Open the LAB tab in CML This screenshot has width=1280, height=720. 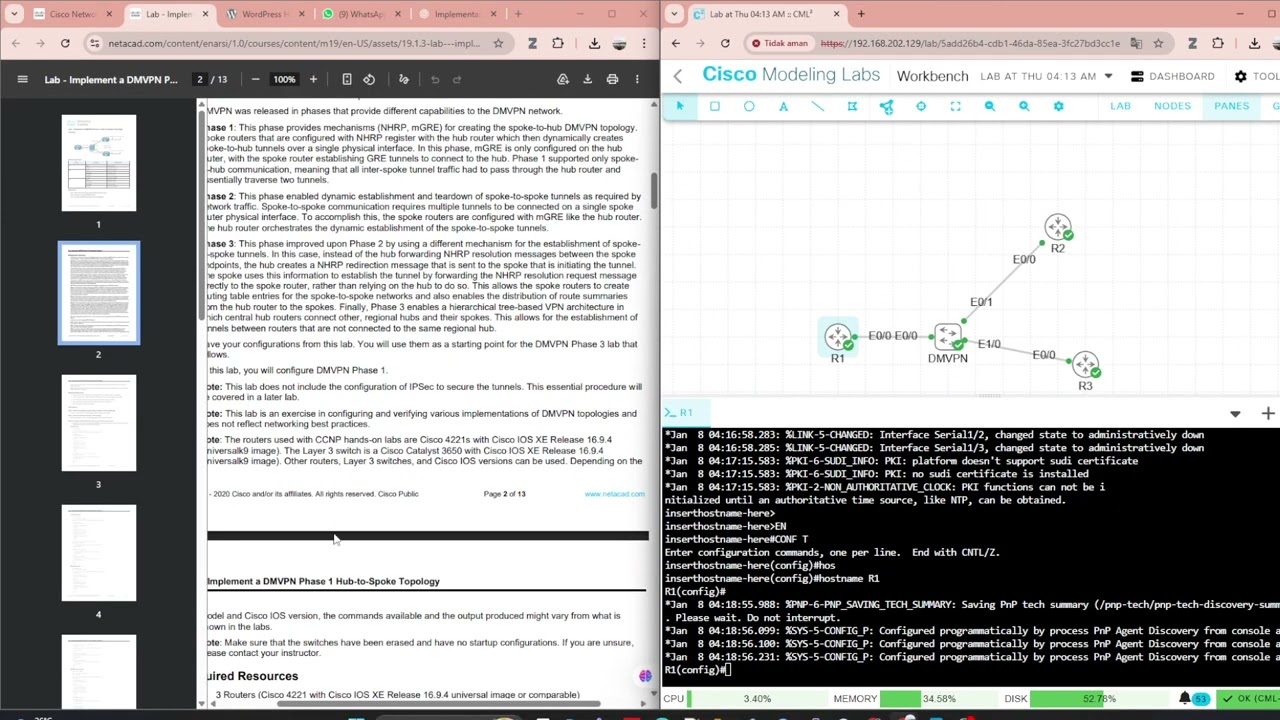coord(1120,106)
